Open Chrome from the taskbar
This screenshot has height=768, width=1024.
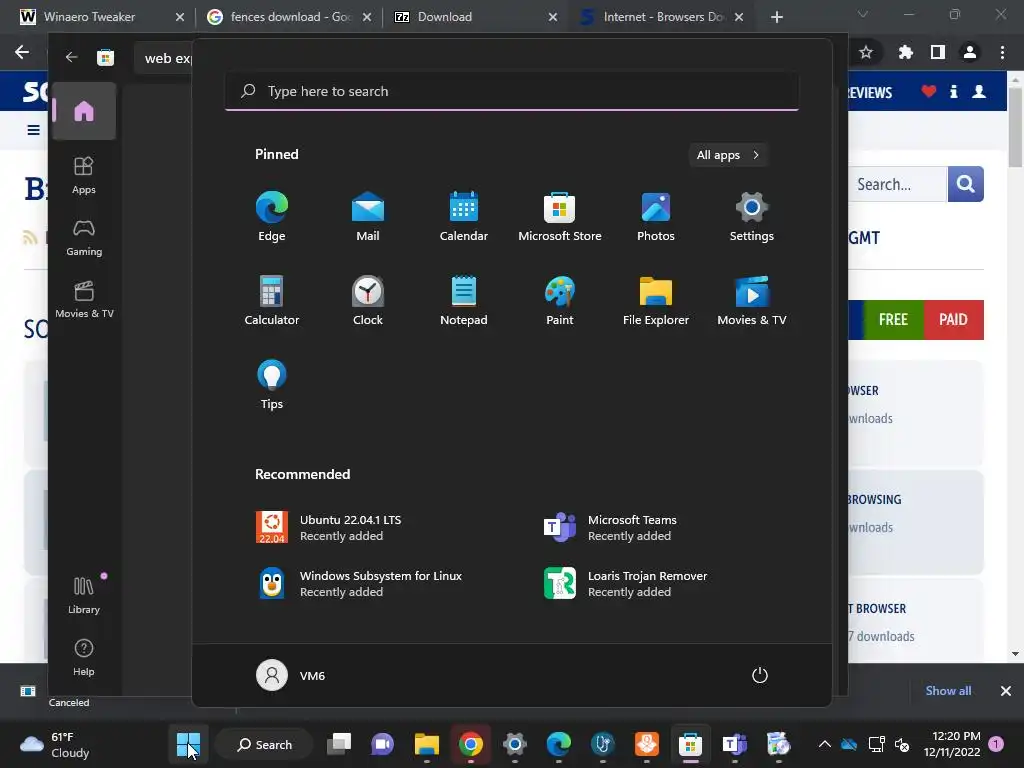click(x=470, y=744)
